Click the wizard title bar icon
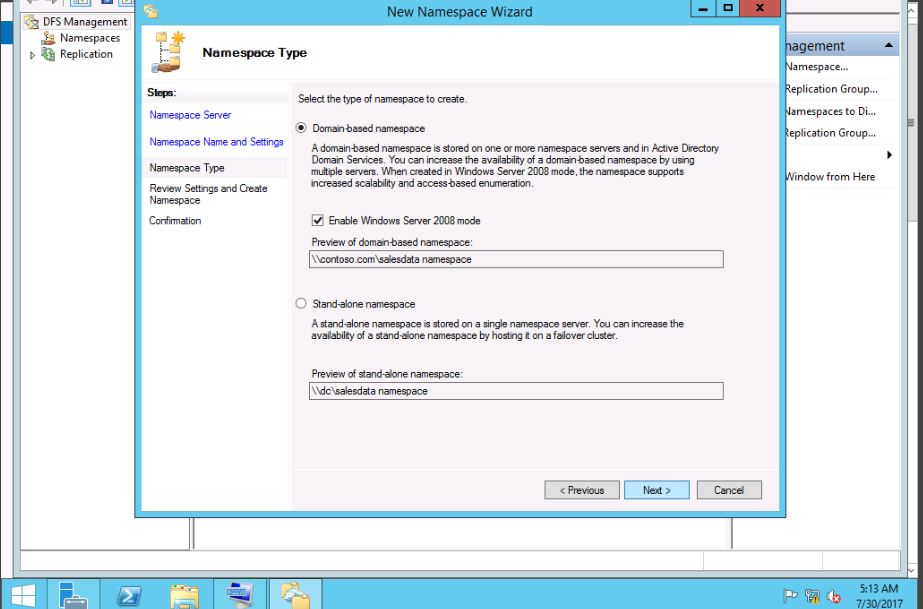The width and height of the screenshot is (923, 609). coord(151,11)
